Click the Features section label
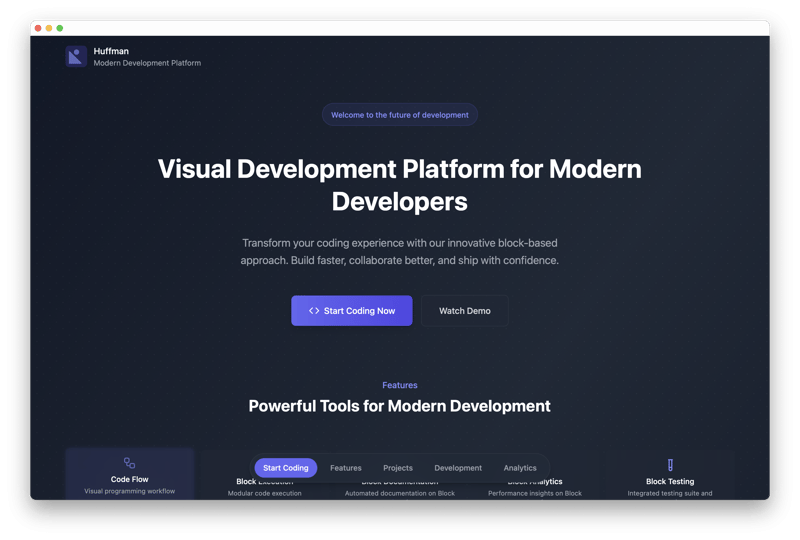800x540 pixels. coord(400,385)
